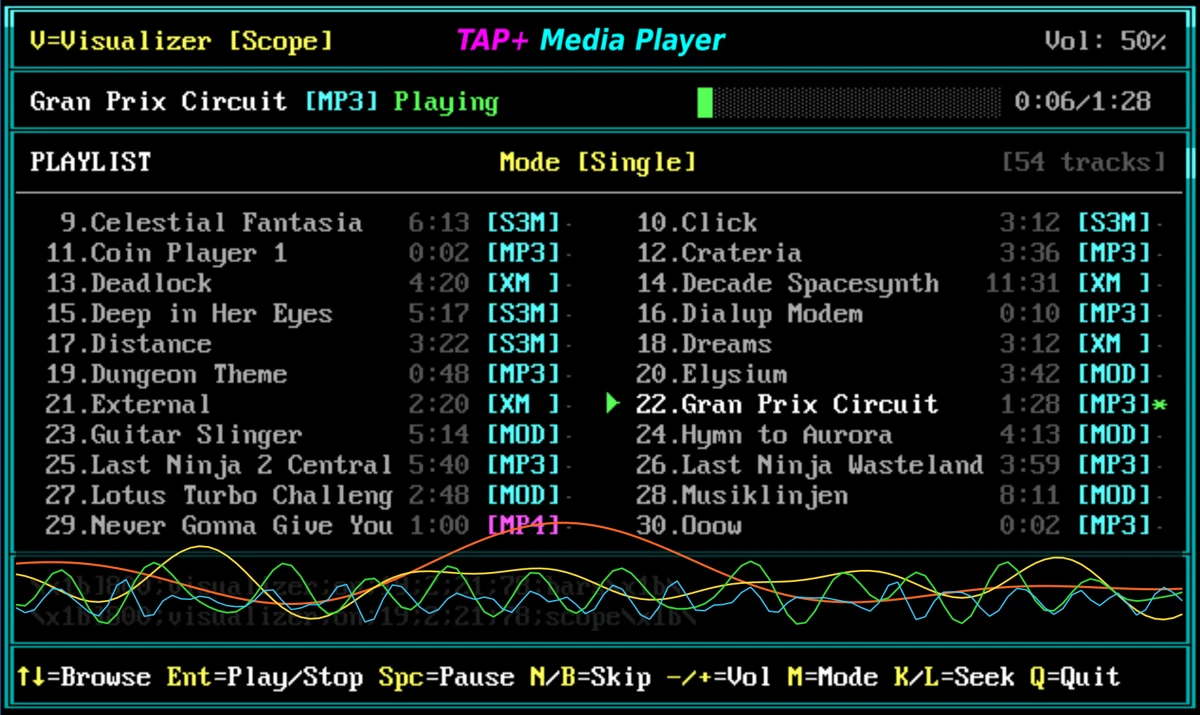Click the song progress bar
This screenshot has height=715, width=1200.
849,102
